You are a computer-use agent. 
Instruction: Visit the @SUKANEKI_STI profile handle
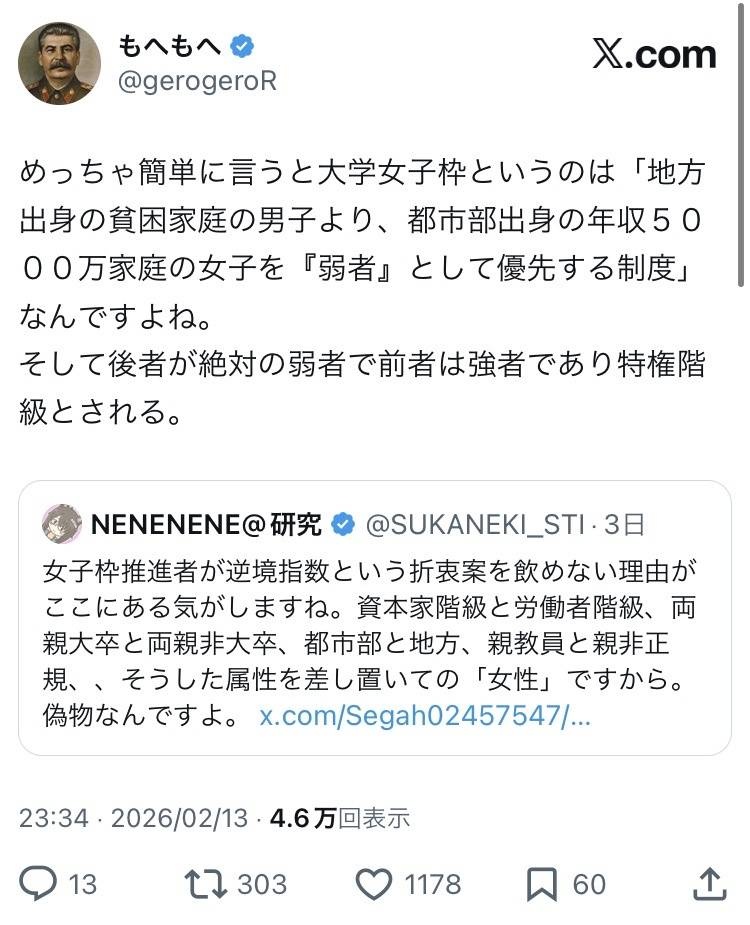[476, 523]
